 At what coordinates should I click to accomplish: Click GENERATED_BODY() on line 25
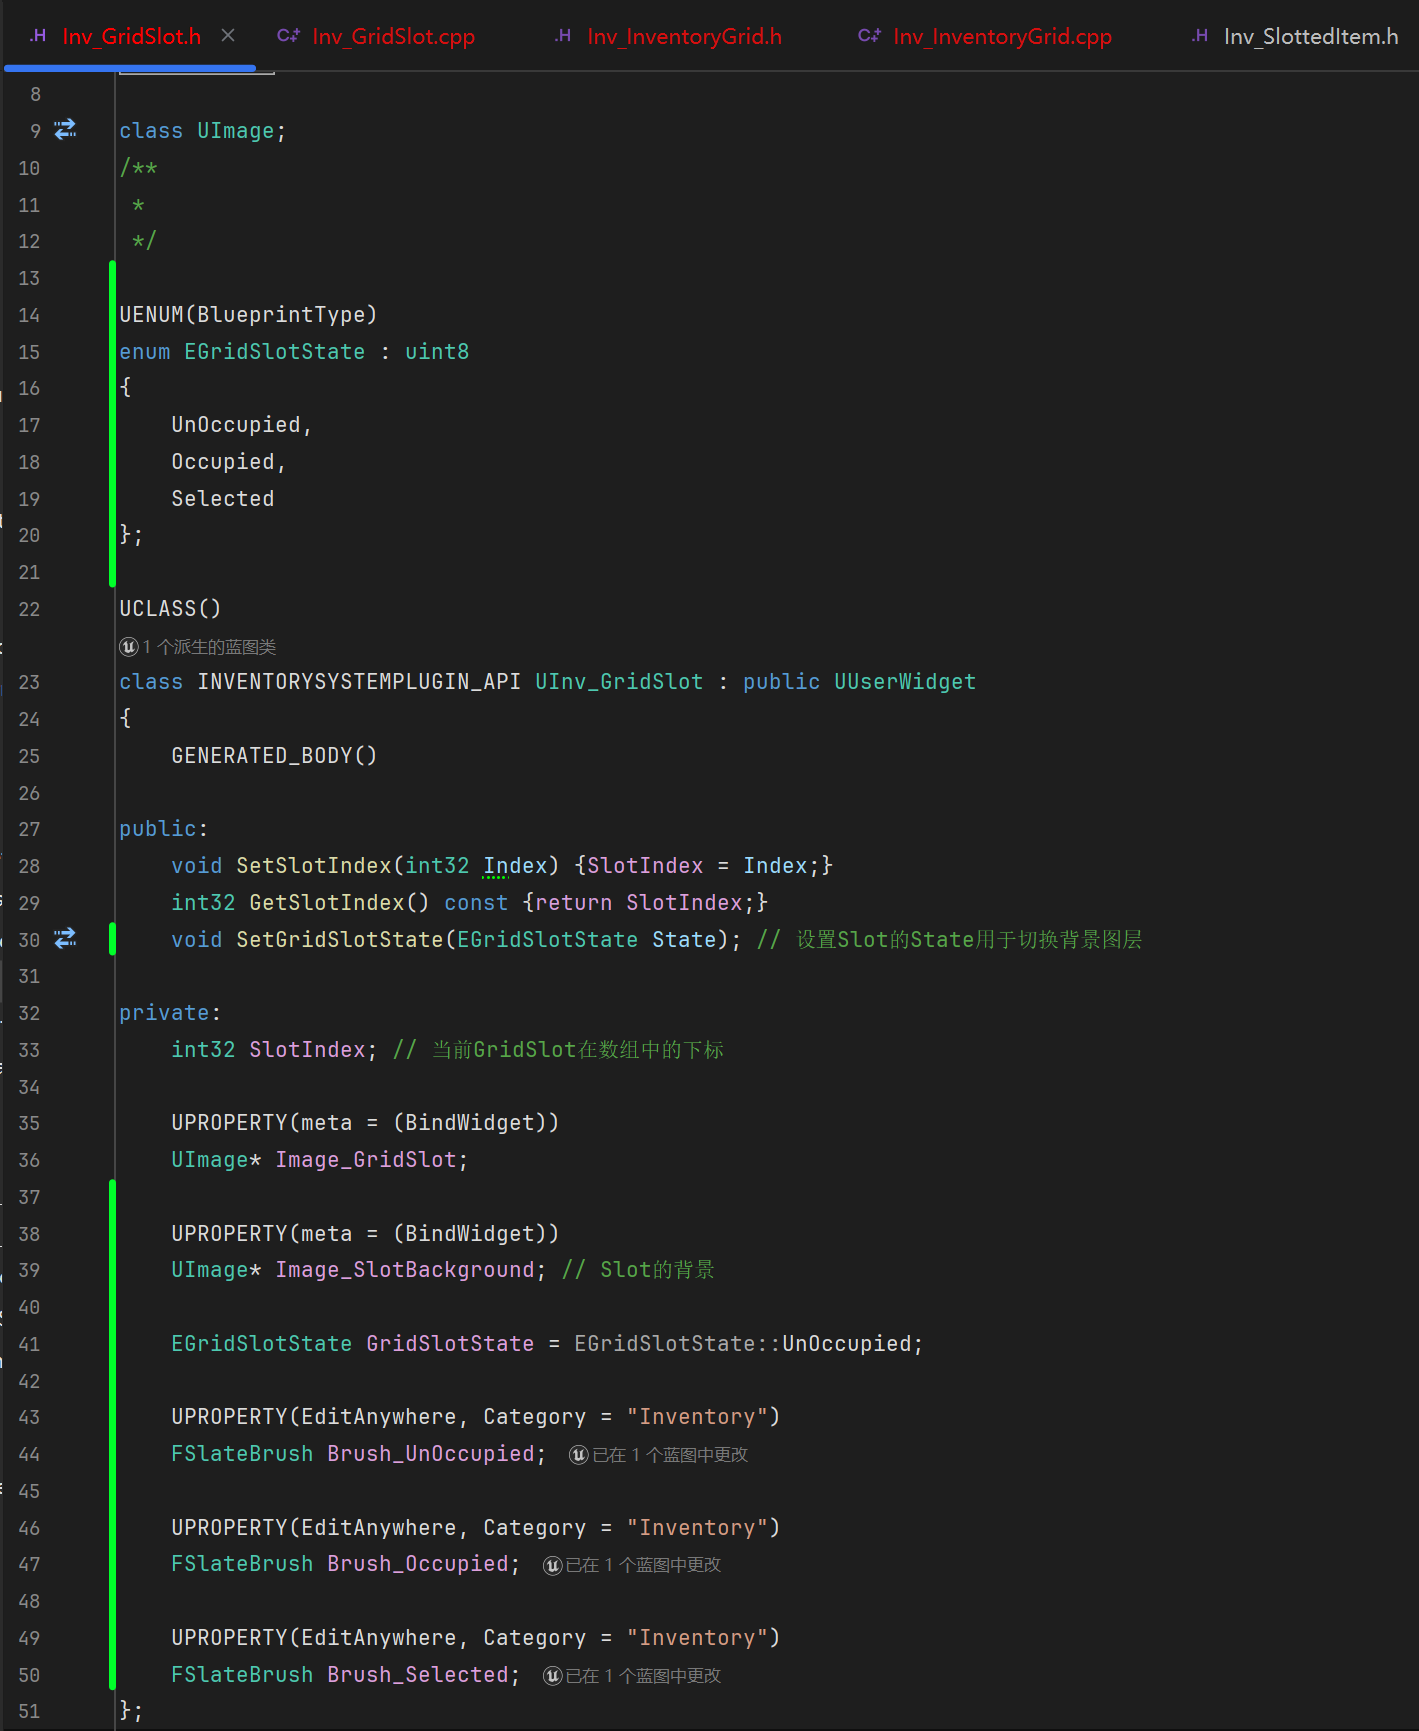pos(274,756)
